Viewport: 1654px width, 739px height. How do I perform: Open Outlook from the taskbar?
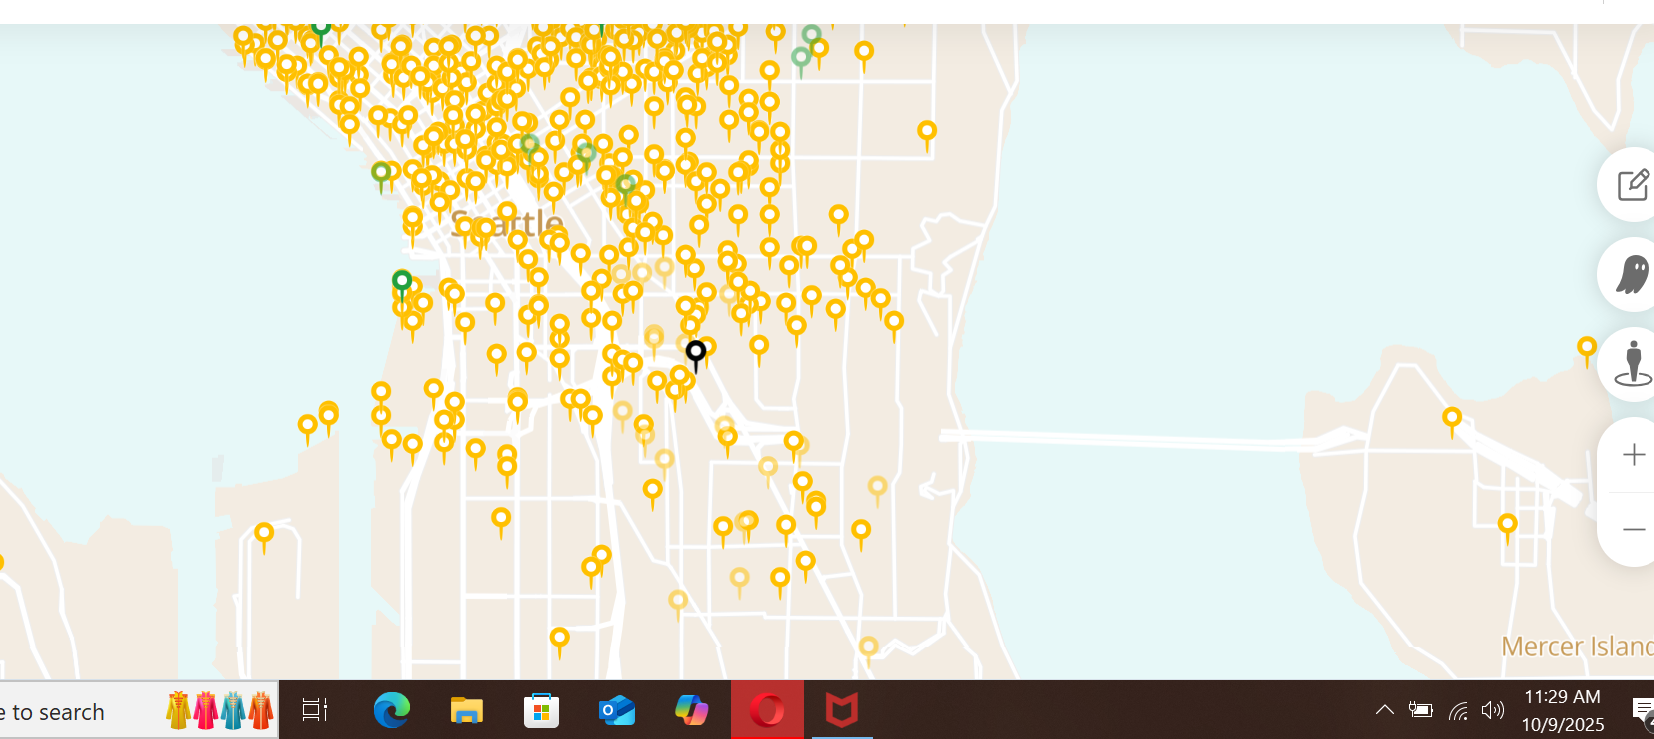coord(616,711)
